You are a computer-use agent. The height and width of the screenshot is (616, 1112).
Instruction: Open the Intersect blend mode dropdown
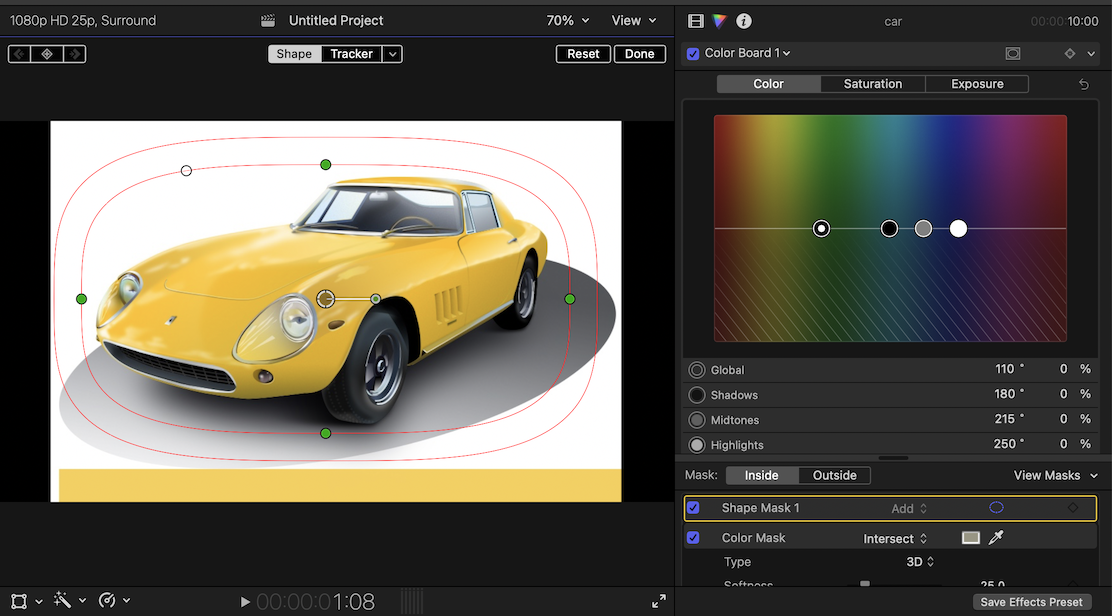pos(895,539)
